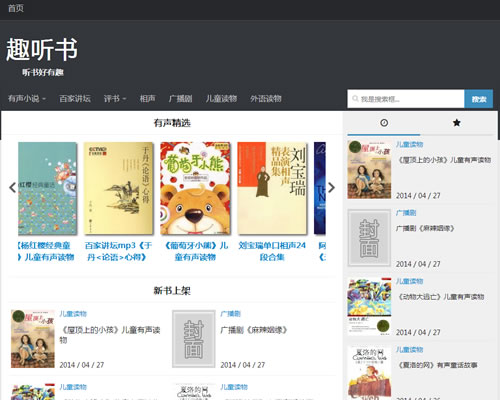
Task: Click sidebar 儿童读物 tag above 夏洛的网
Action: click(409, 349)
